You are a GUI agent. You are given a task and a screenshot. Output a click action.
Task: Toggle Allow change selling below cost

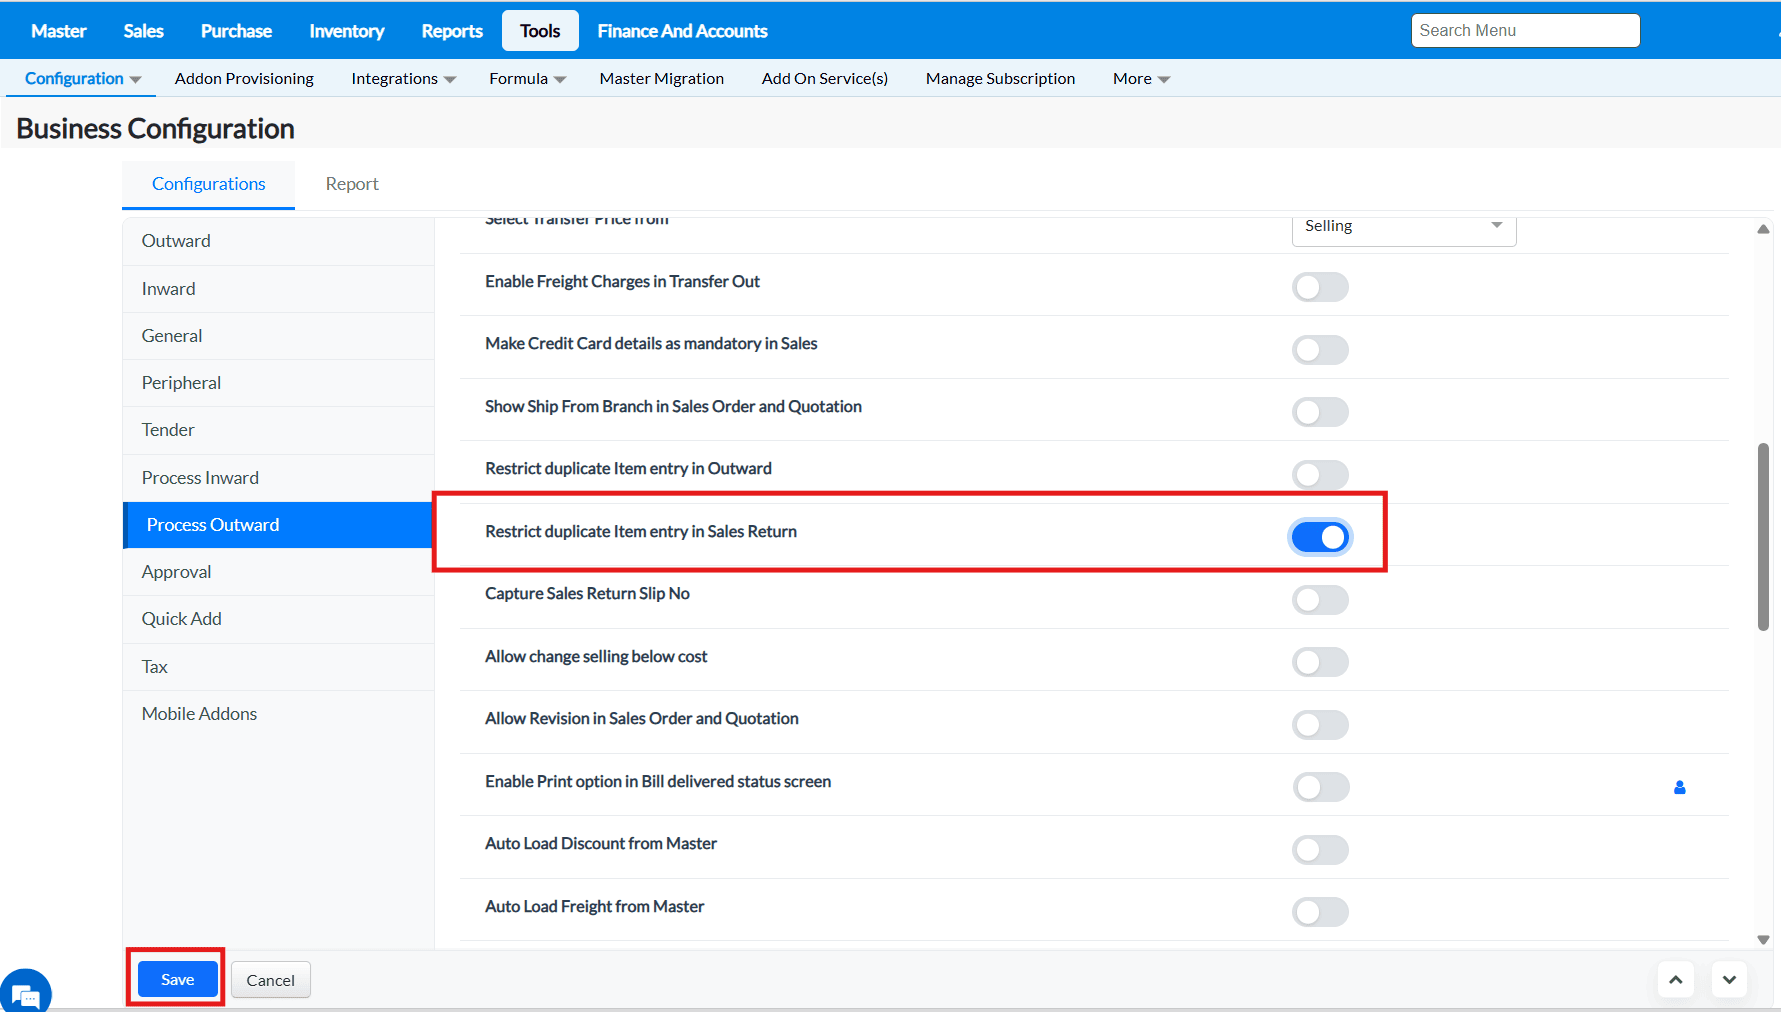(1320, 662)
